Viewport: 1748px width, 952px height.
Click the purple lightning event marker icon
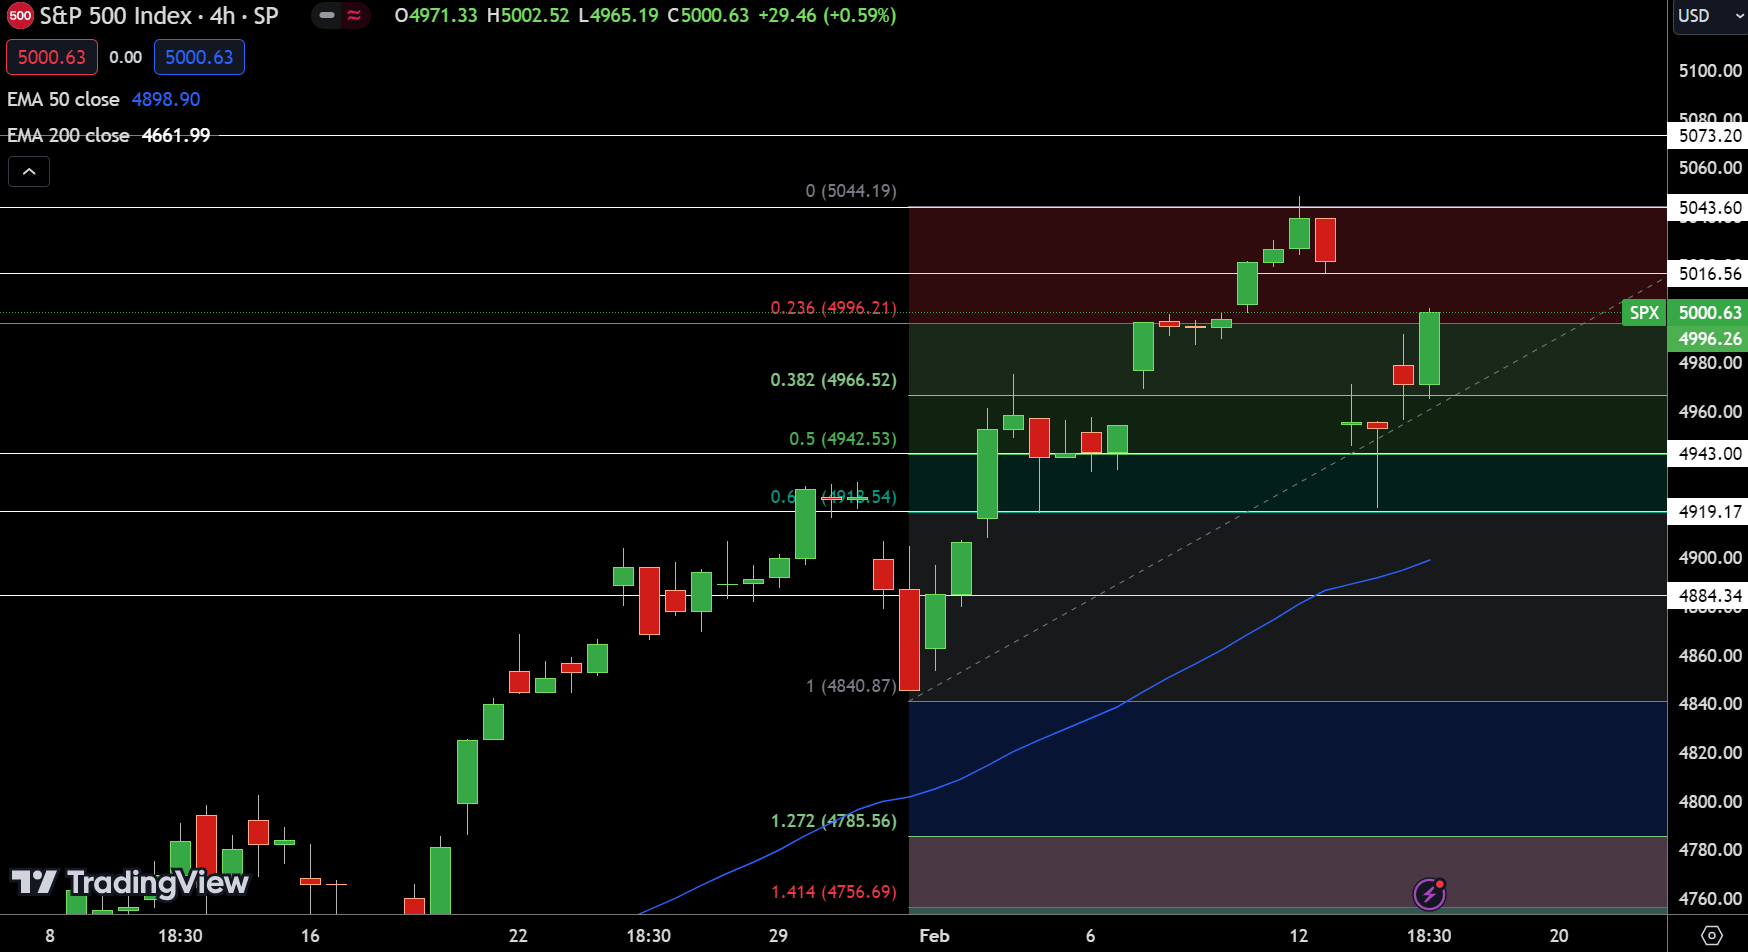[x=1430, y=893]
